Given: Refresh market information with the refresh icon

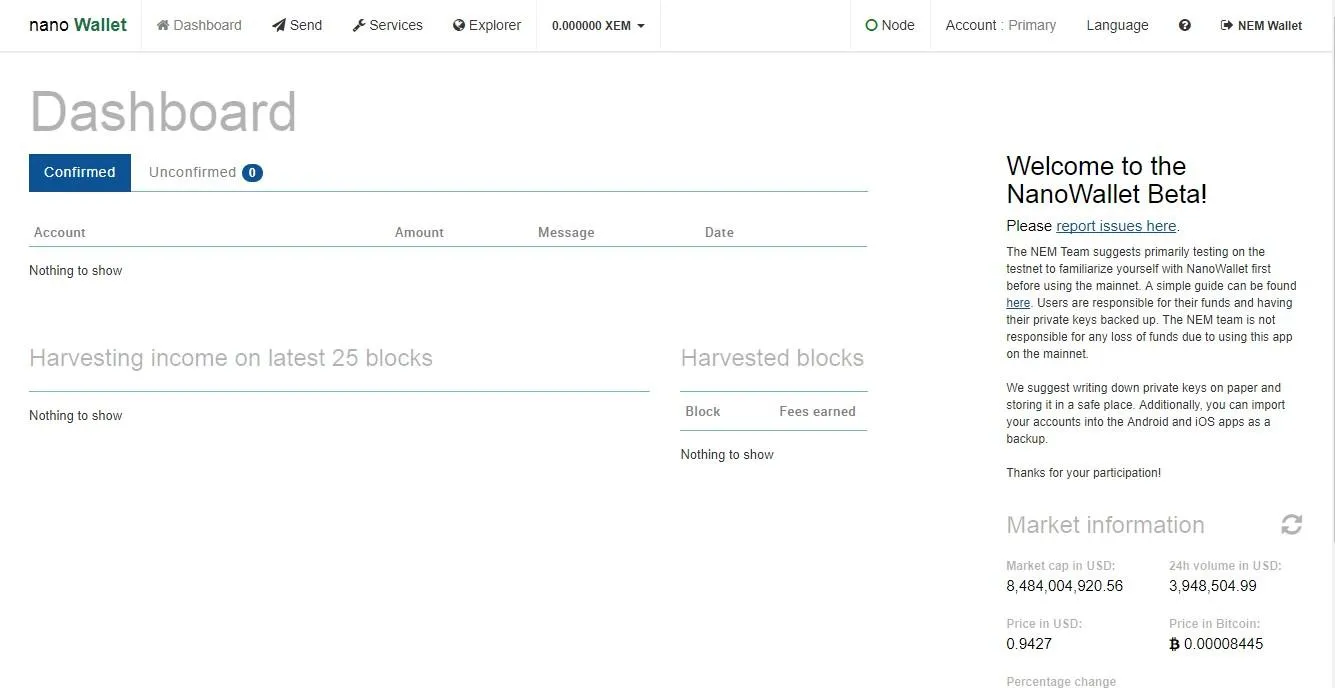Looking at the screenshot, I should coord(1291,525).
